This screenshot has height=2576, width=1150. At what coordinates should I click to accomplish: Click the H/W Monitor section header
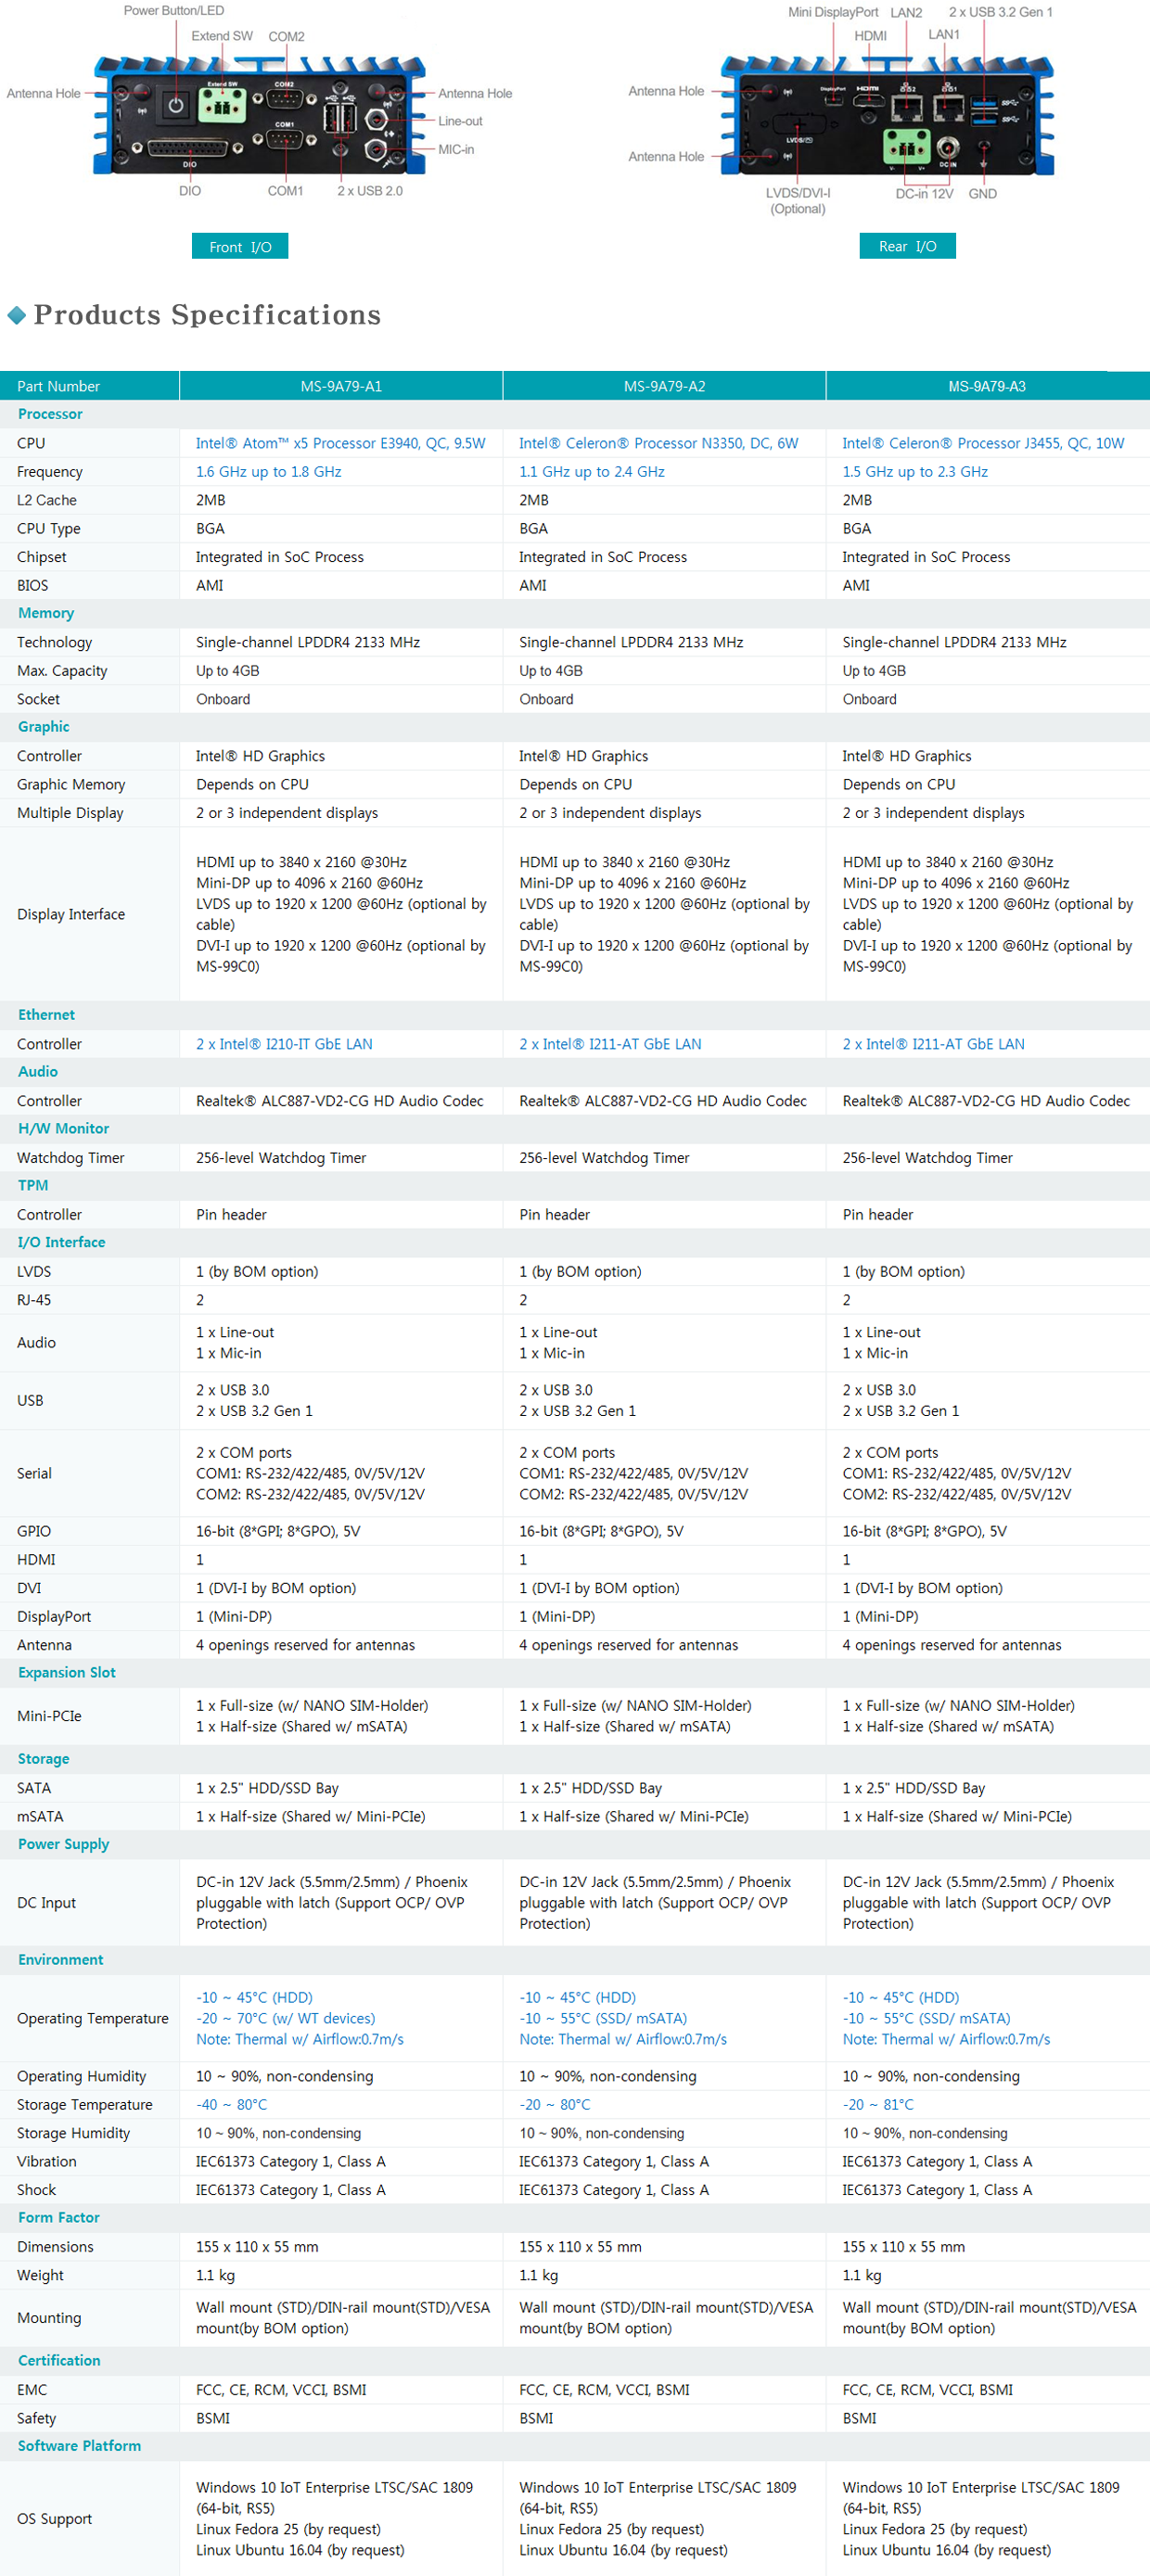63,1129
